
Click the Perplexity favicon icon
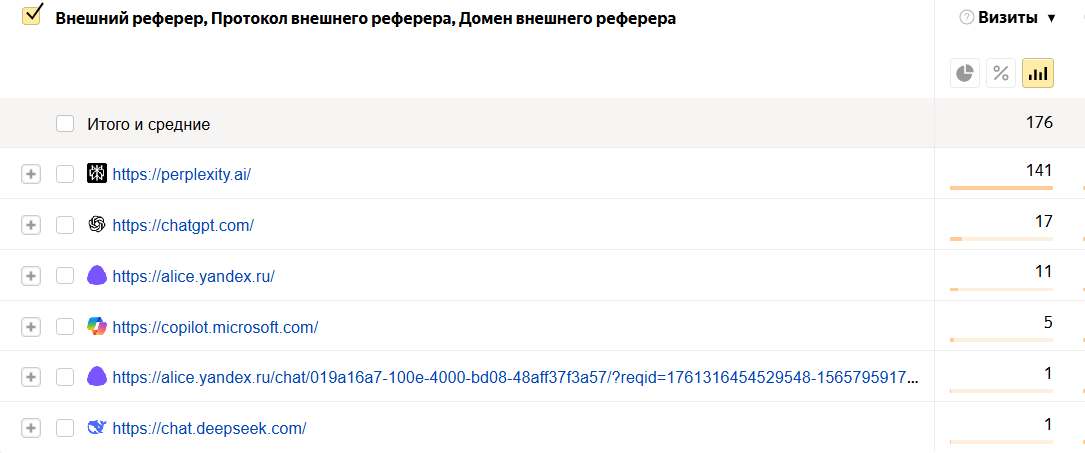pyautogui.click(x=97, y=174)
